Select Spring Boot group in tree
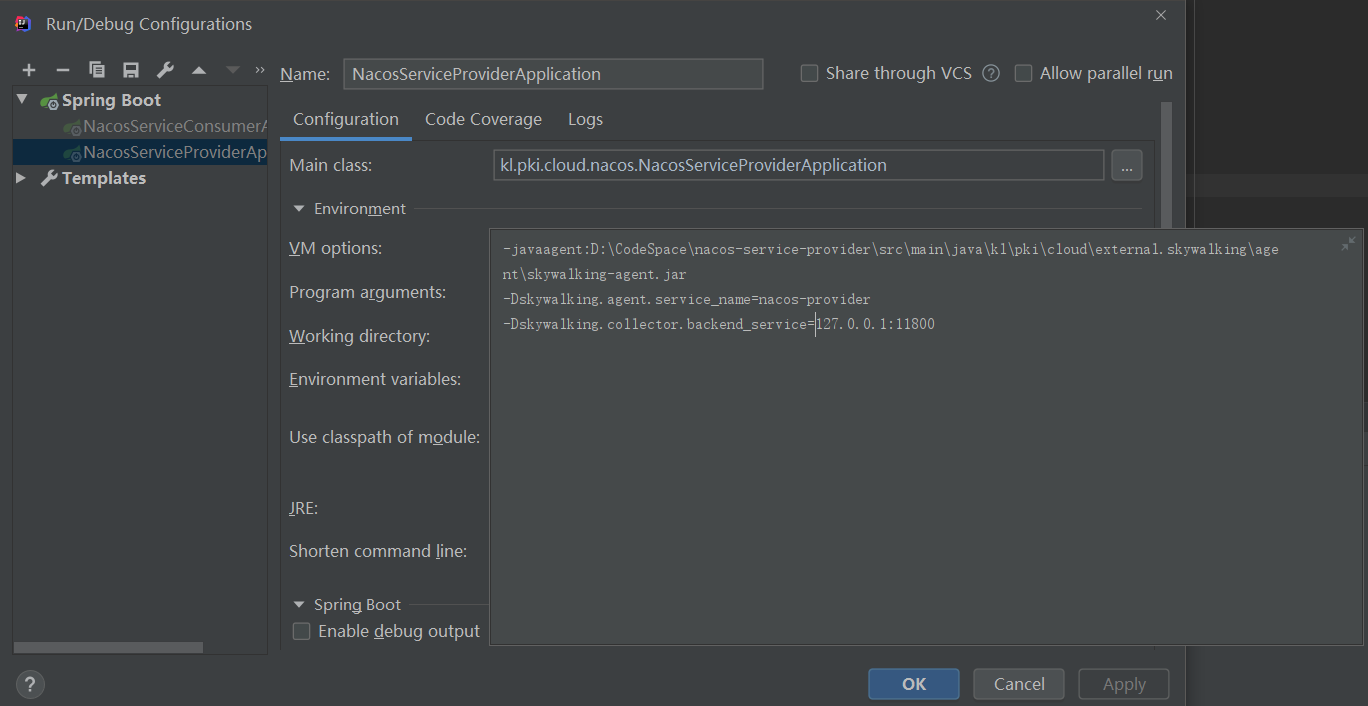The image size is (1368, 706). [x=111, y=100]
